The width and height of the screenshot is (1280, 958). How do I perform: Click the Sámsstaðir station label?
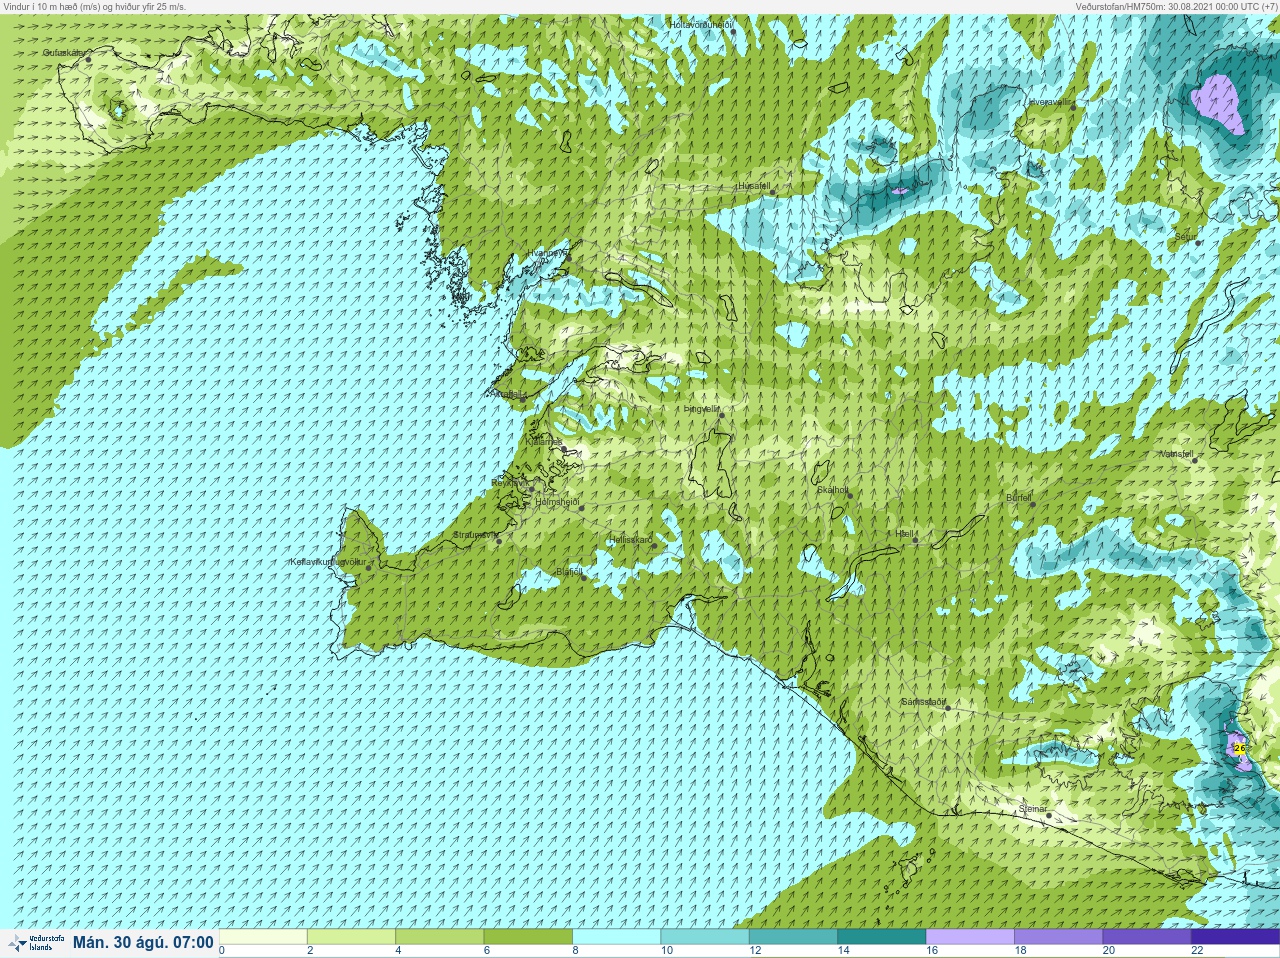pos(923,702)
